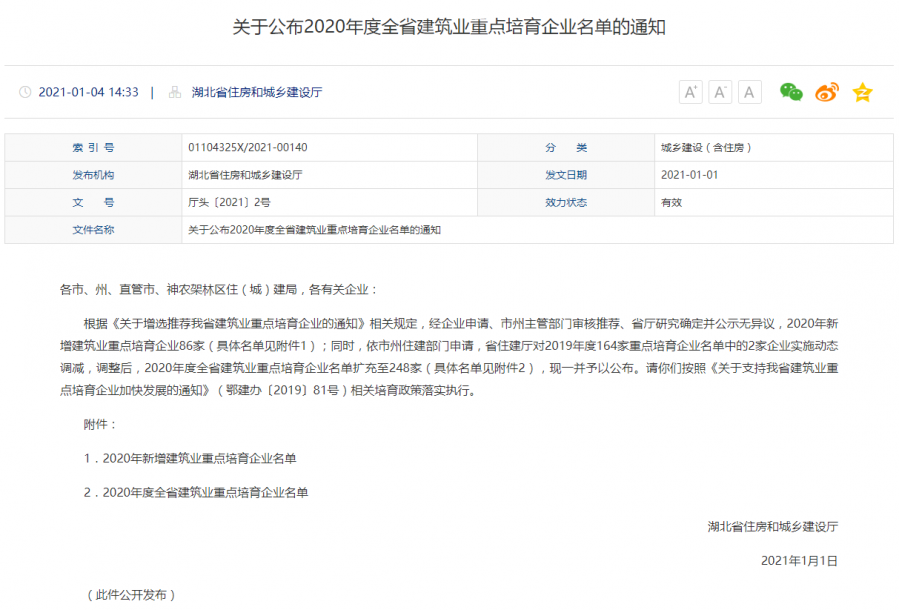Click the issue date value 2021-01-01
Viewport: 899px width, 610px height.
tap(689, 175)
